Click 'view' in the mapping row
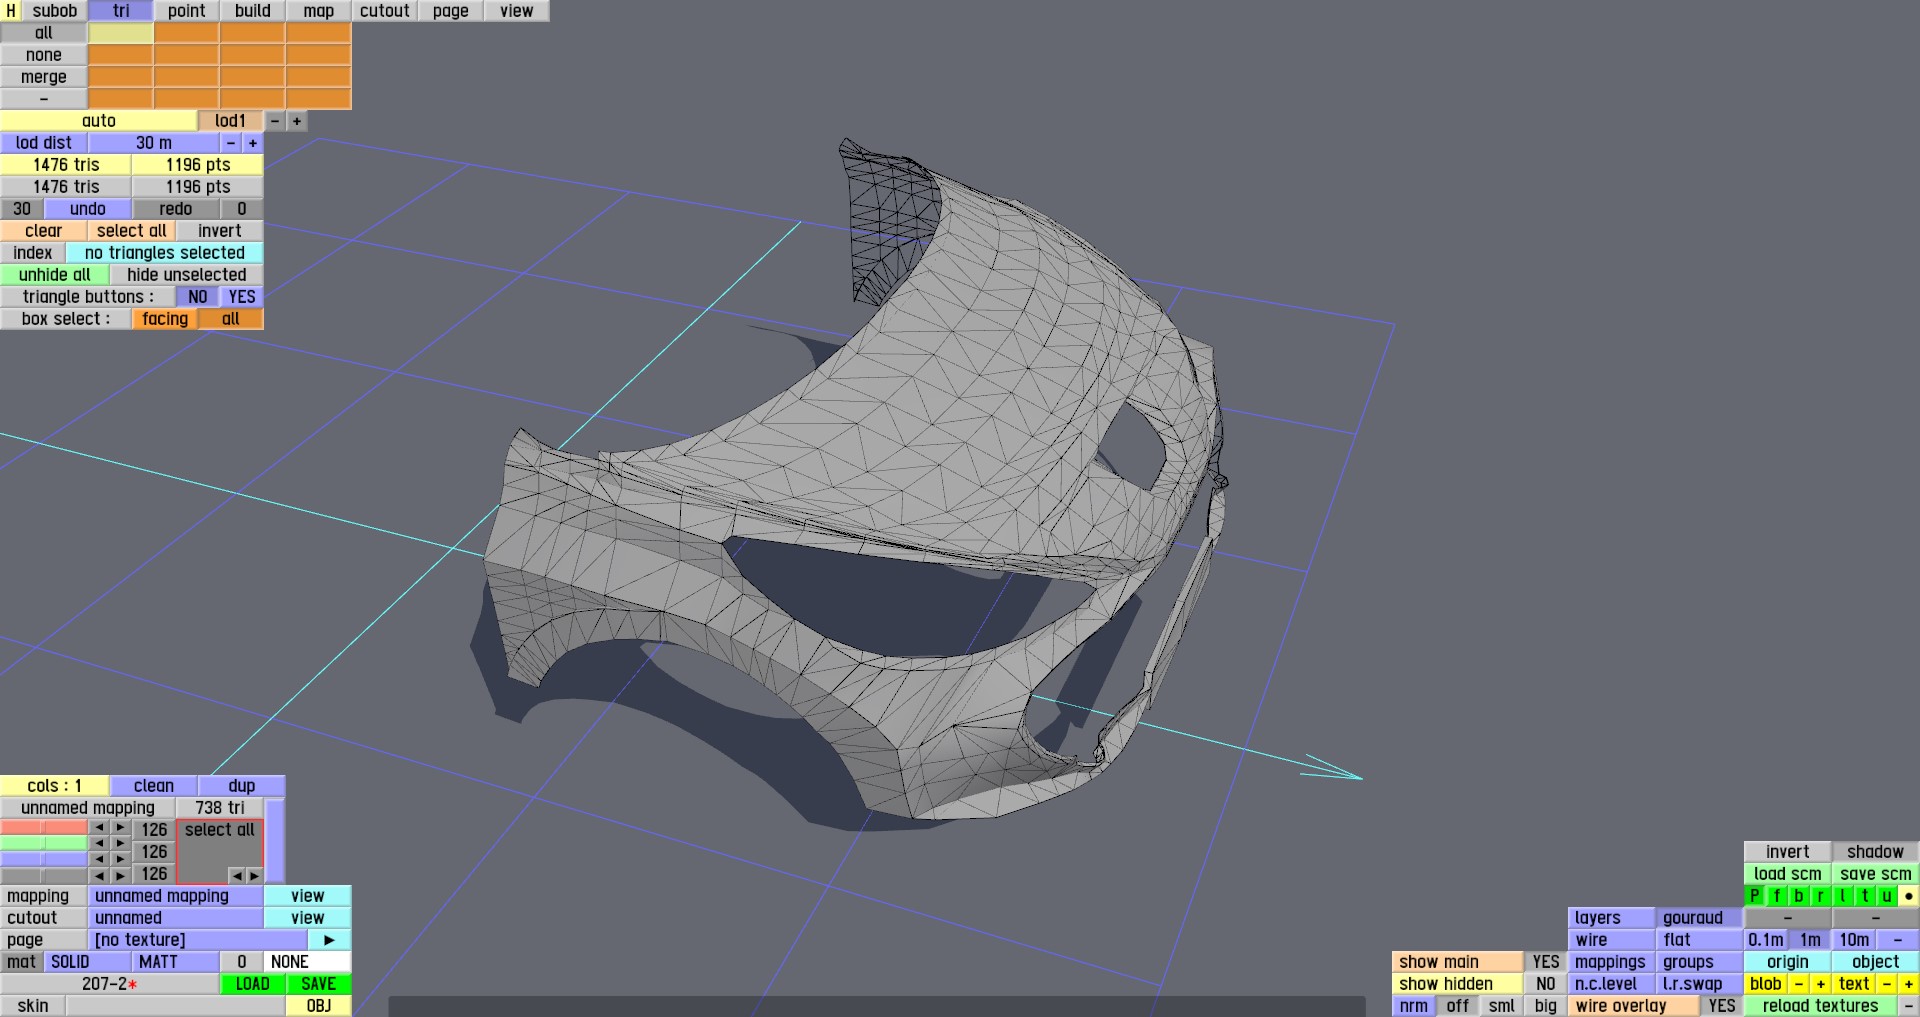1920x1017 pixels. click(x=307, y=896)
